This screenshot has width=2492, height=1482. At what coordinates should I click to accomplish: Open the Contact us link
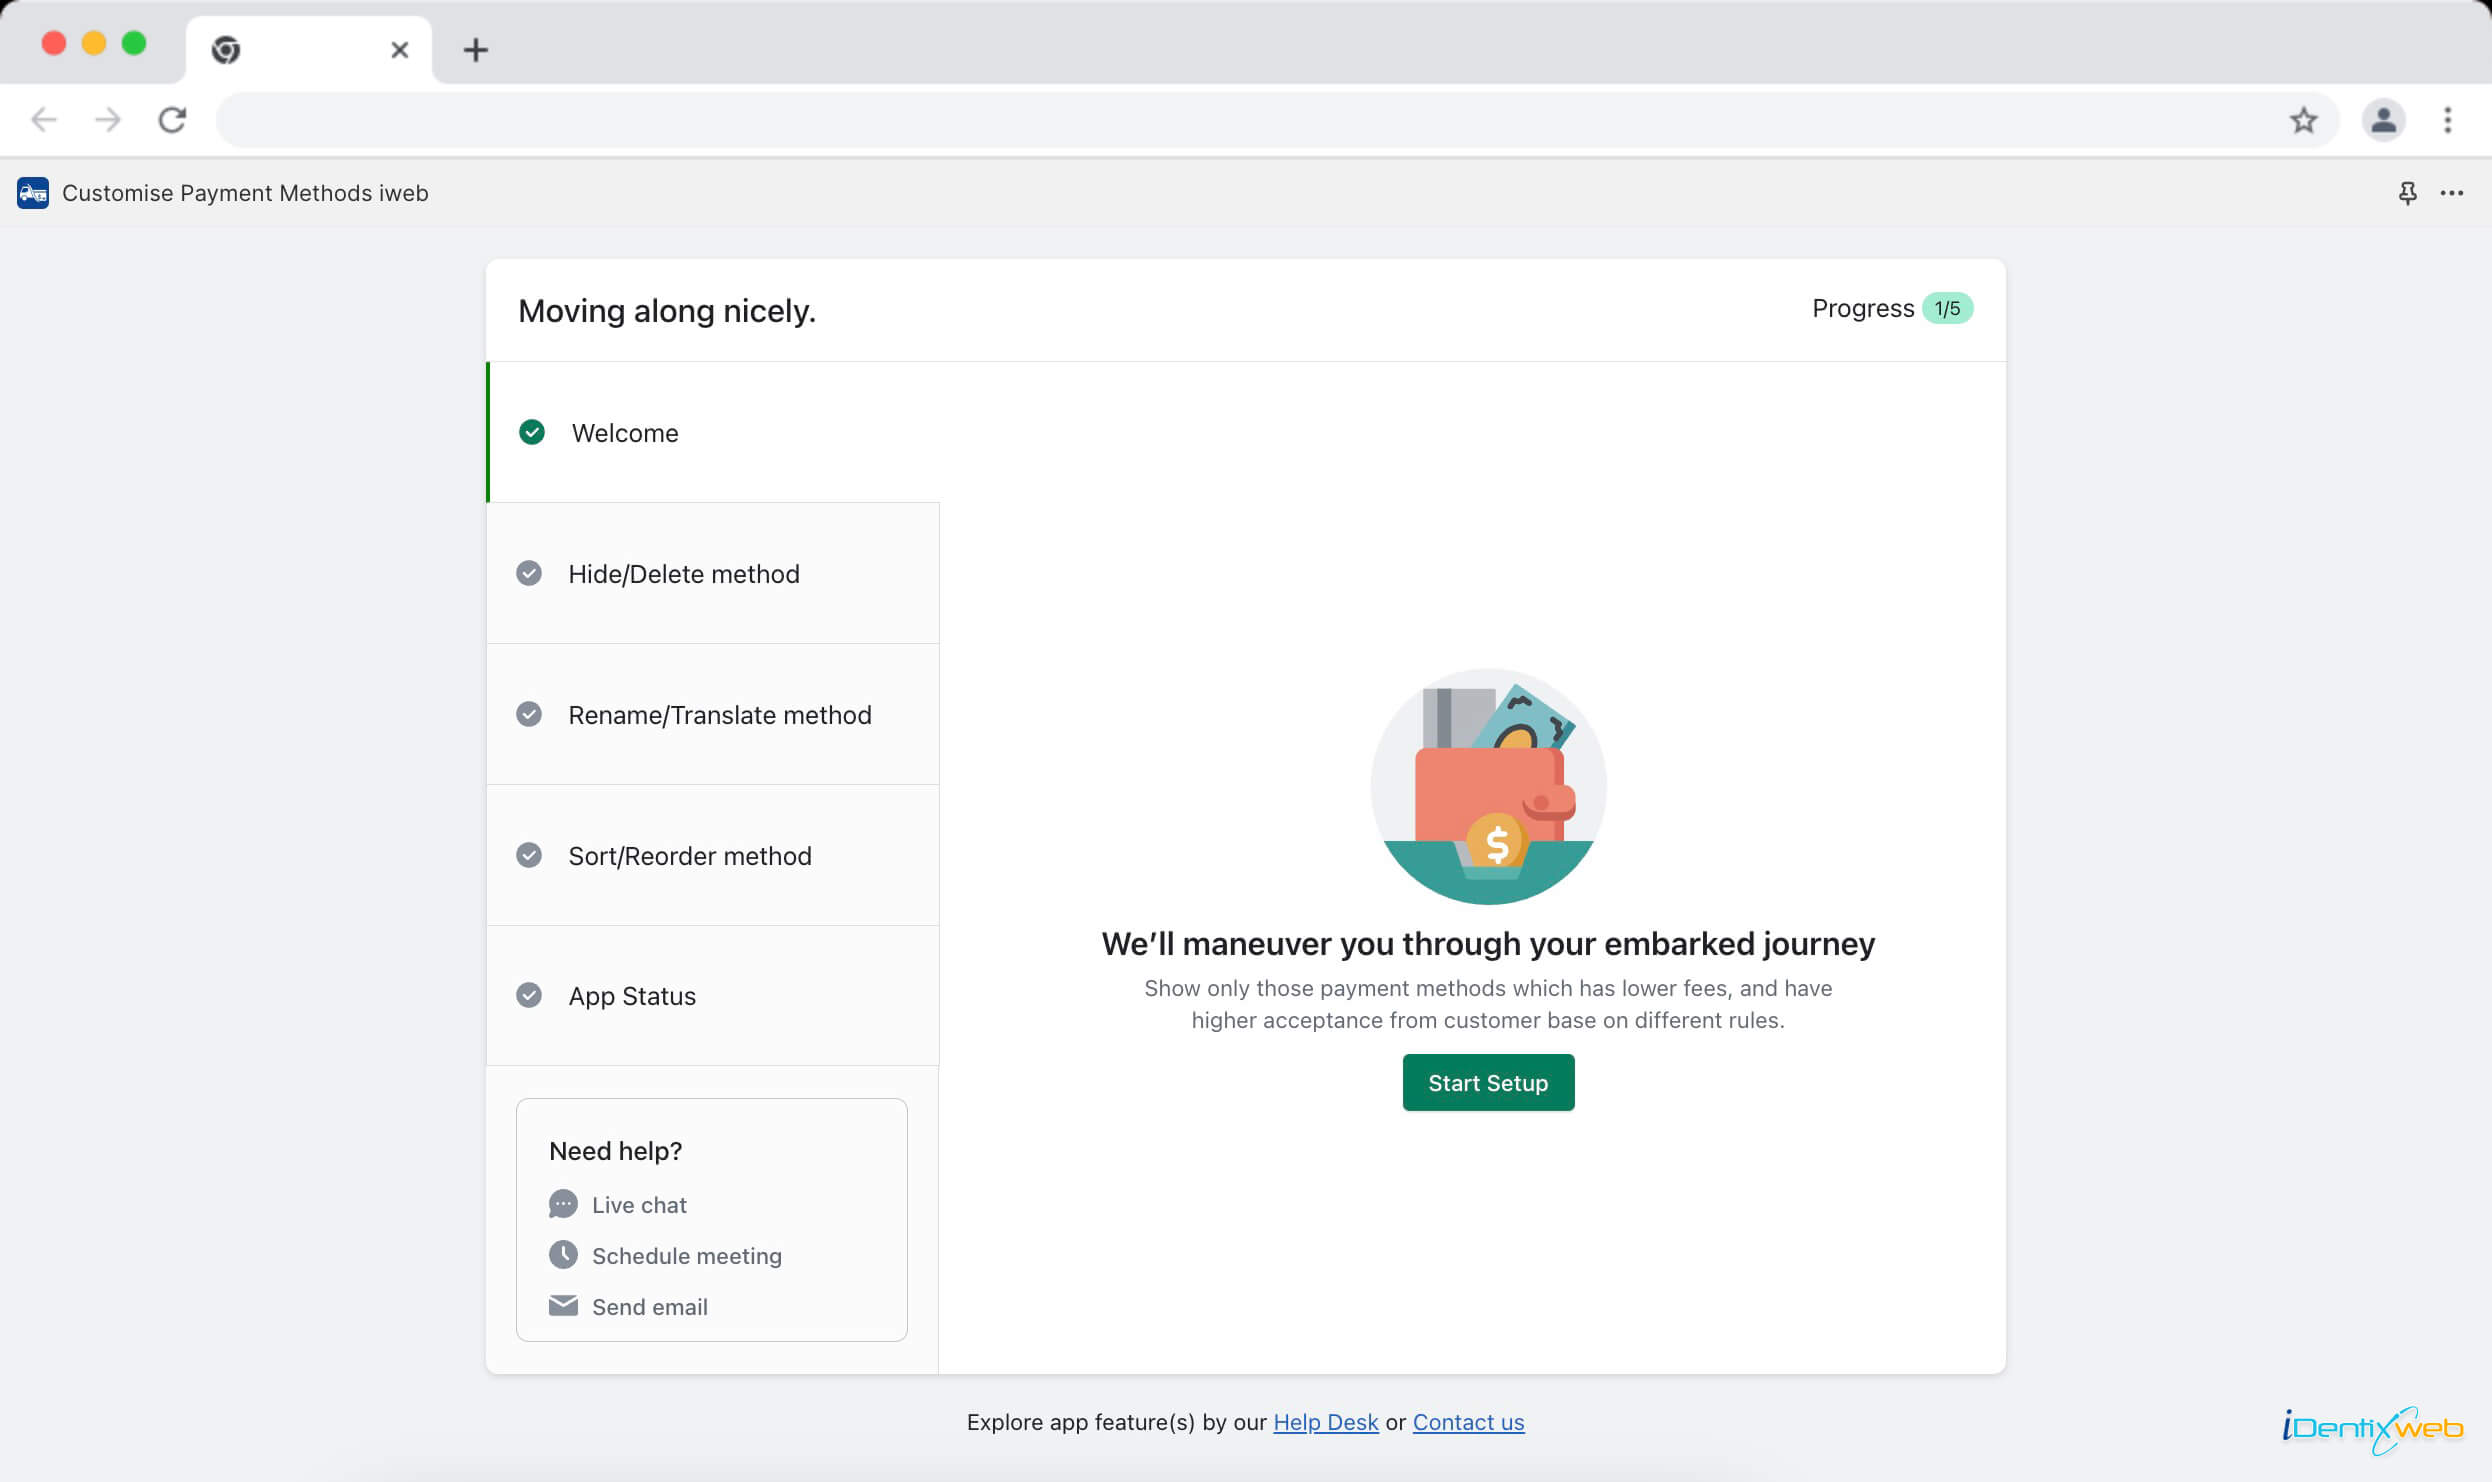coord(1468,1422)
